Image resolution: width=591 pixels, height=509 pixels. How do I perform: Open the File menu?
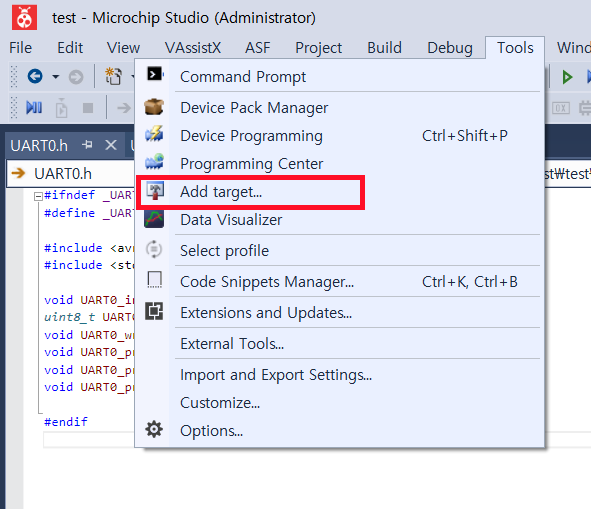[21, 48]
